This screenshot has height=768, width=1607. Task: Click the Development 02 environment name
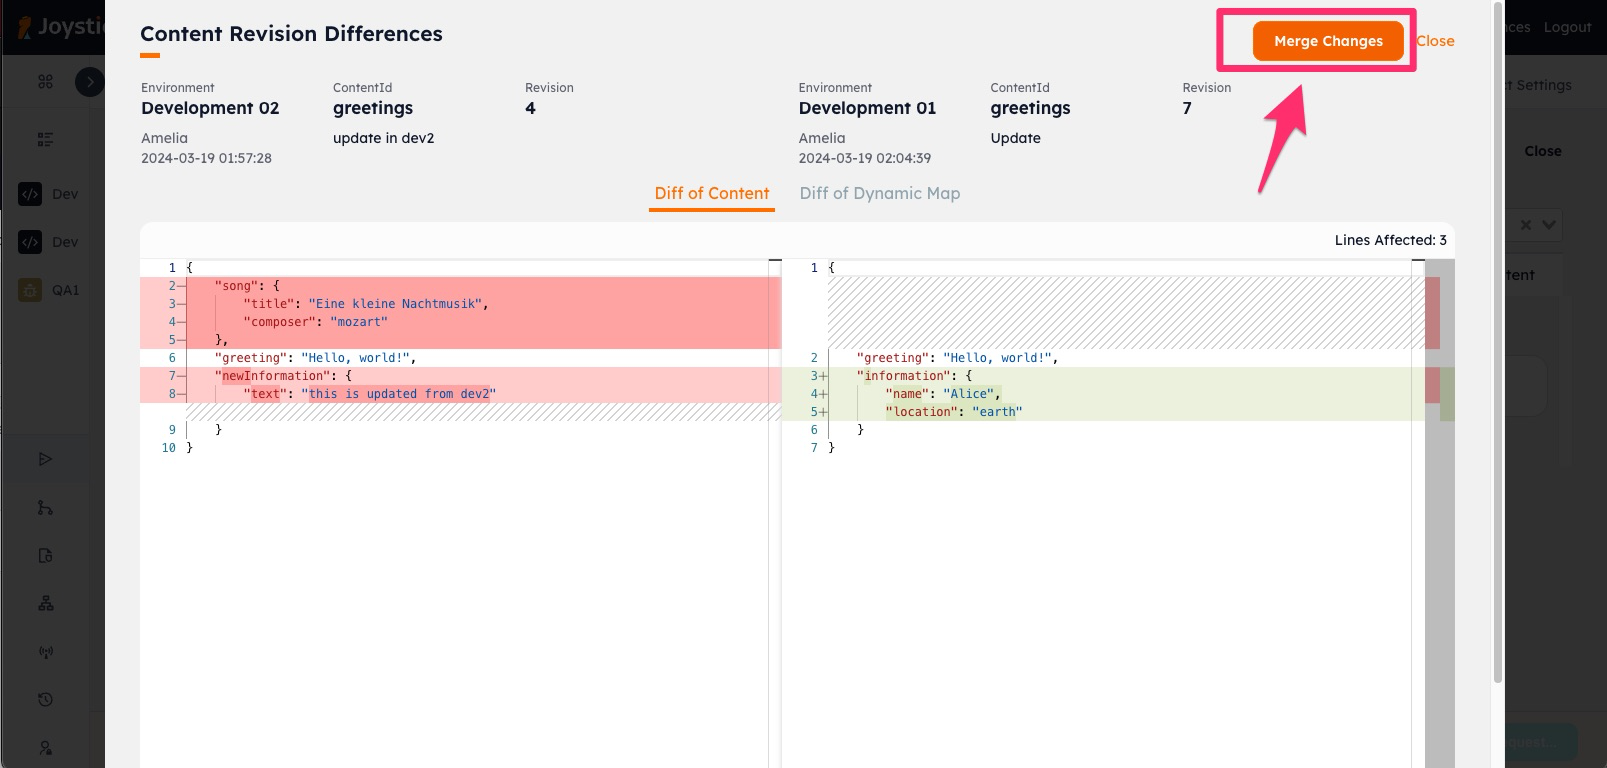click(x=210, y=108)
